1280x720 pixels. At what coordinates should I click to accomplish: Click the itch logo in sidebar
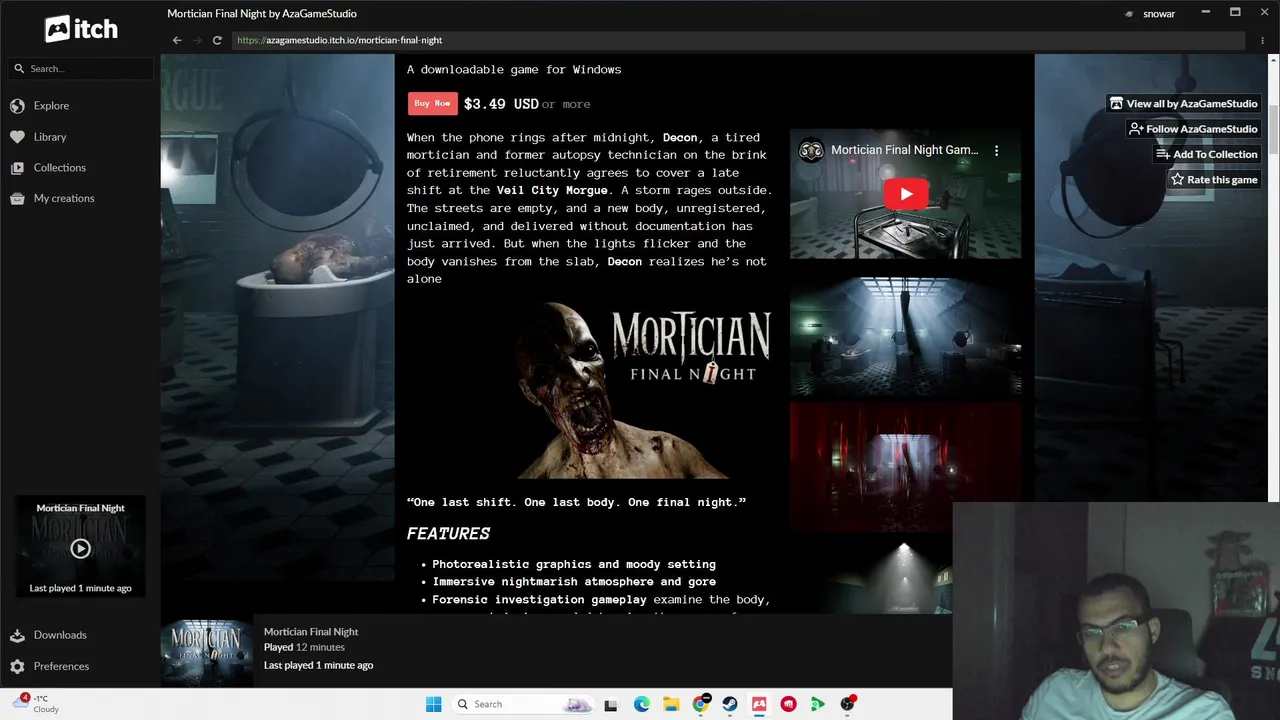tap(81, 29)
